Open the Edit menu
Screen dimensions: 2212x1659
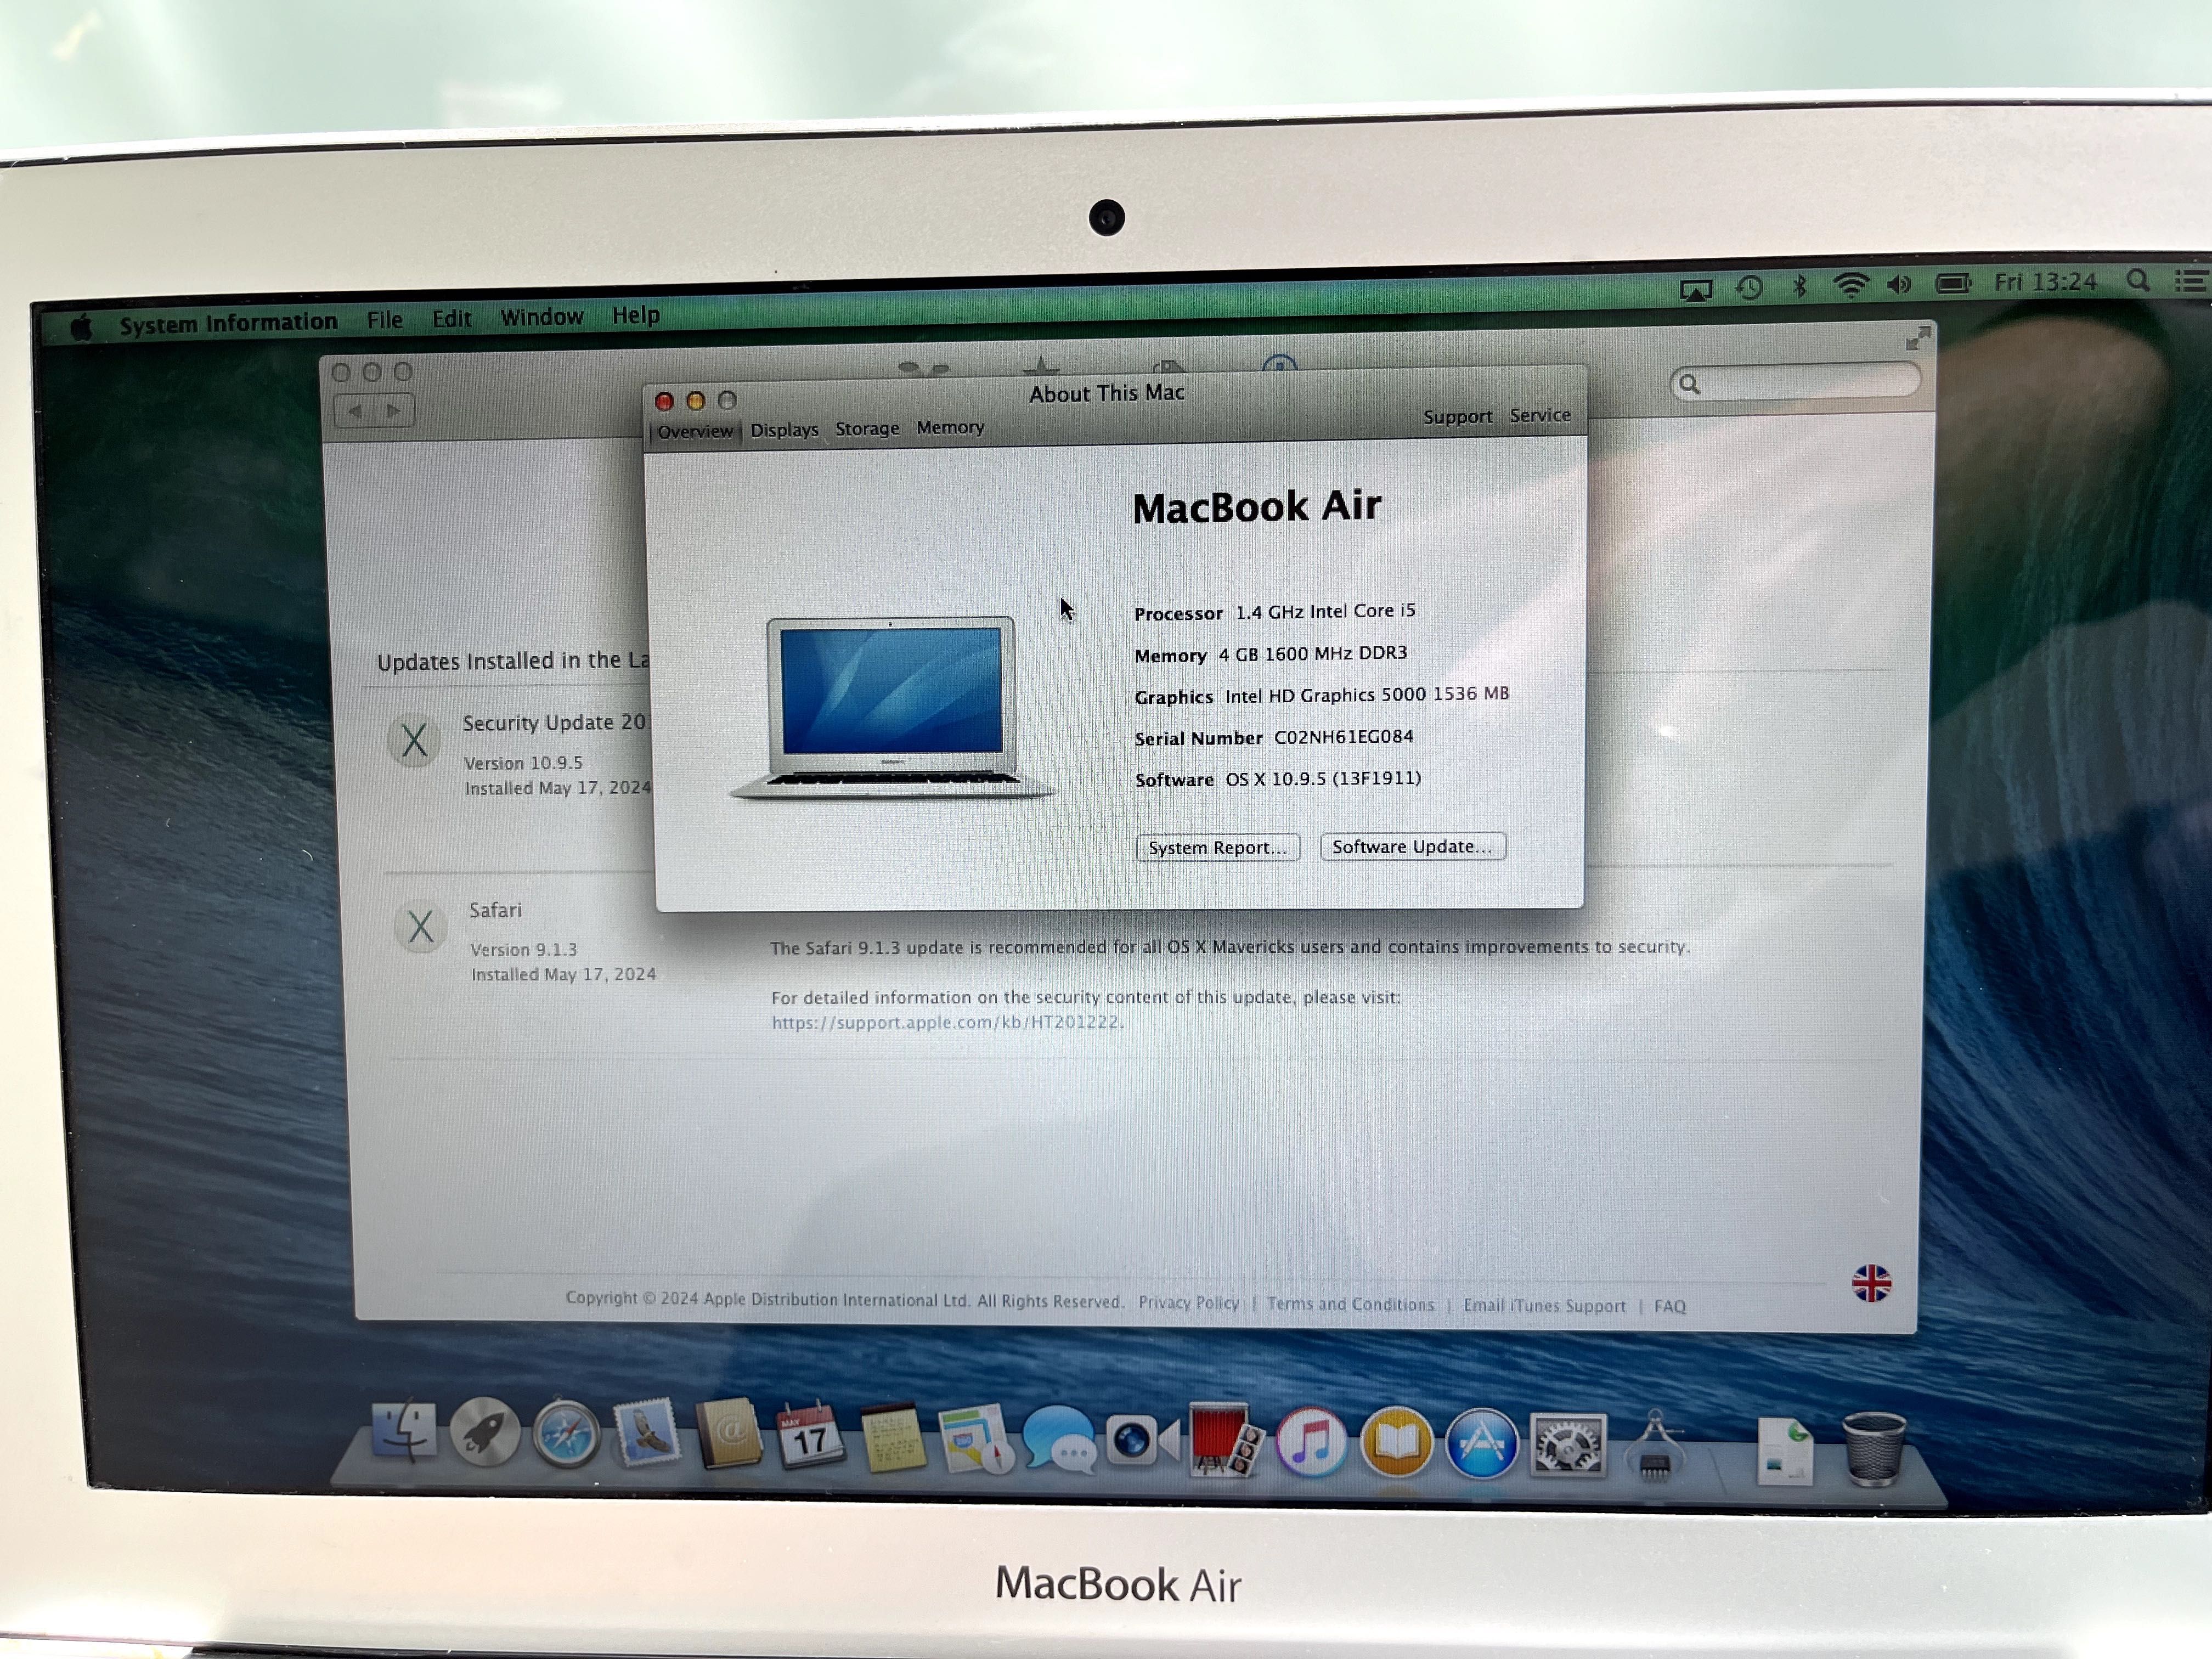[451, 318]
